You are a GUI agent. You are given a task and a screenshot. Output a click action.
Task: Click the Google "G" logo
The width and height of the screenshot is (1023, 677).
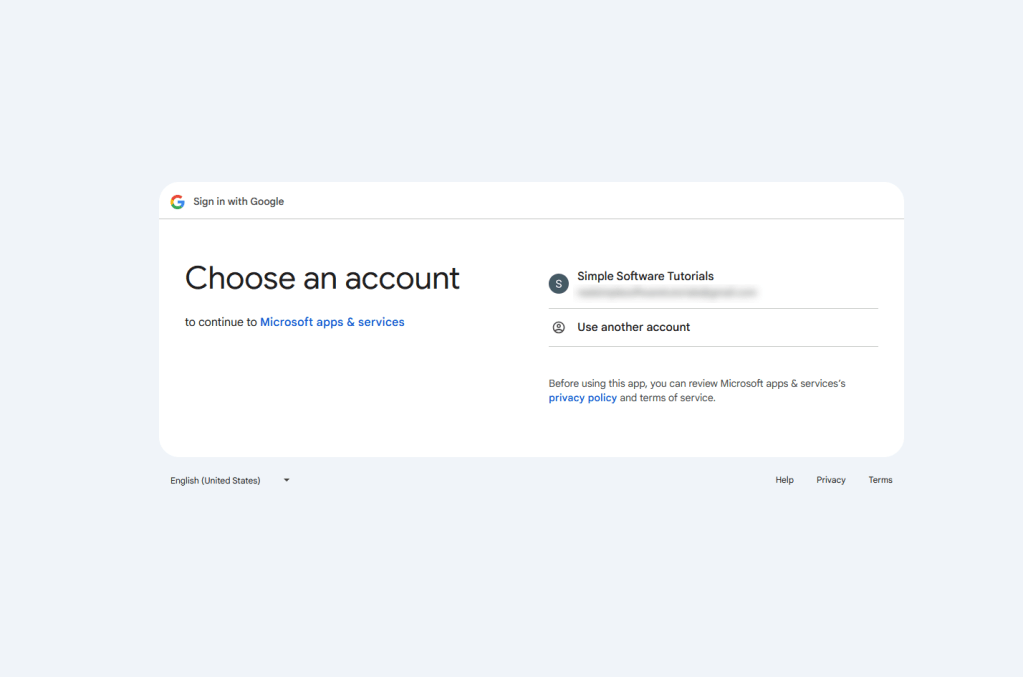tap(178, 202)
